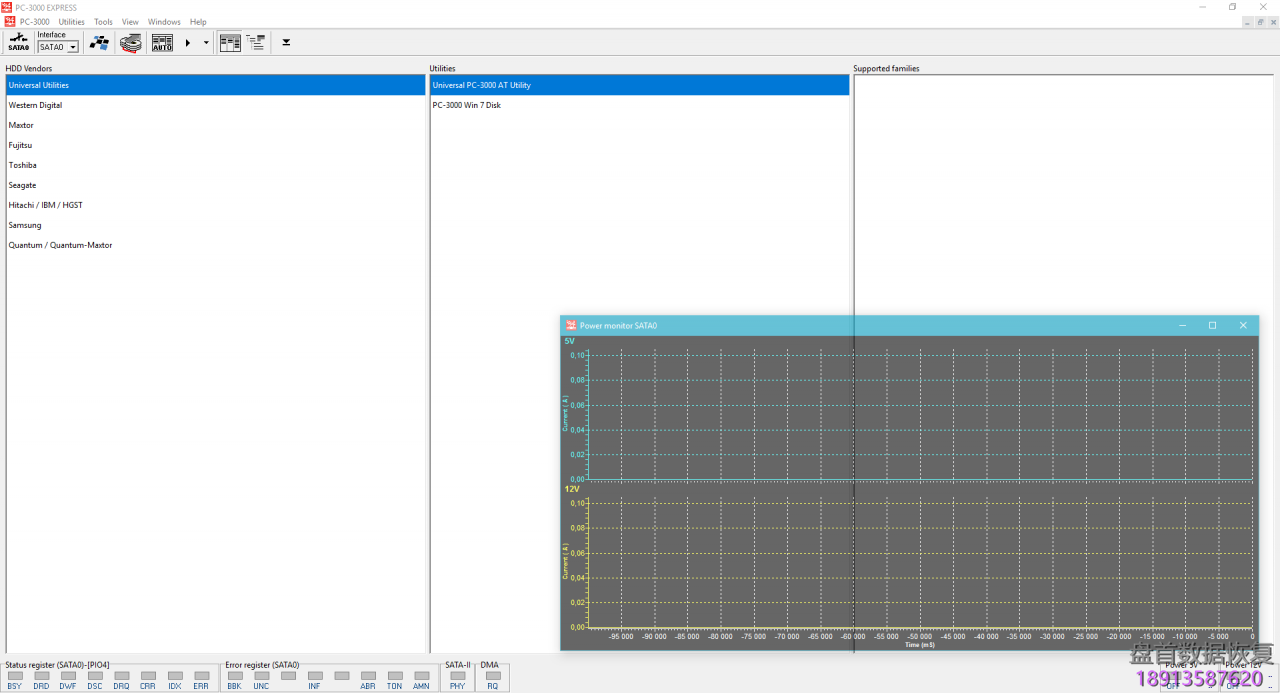Open the Windows menu

(163, 21)
